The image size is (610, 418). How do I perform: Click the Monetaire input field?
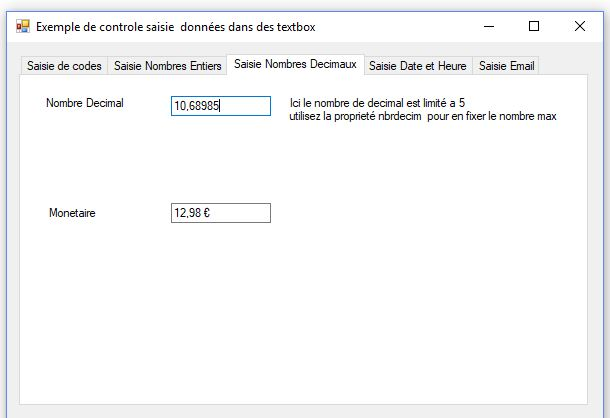[x=220, y=213]
